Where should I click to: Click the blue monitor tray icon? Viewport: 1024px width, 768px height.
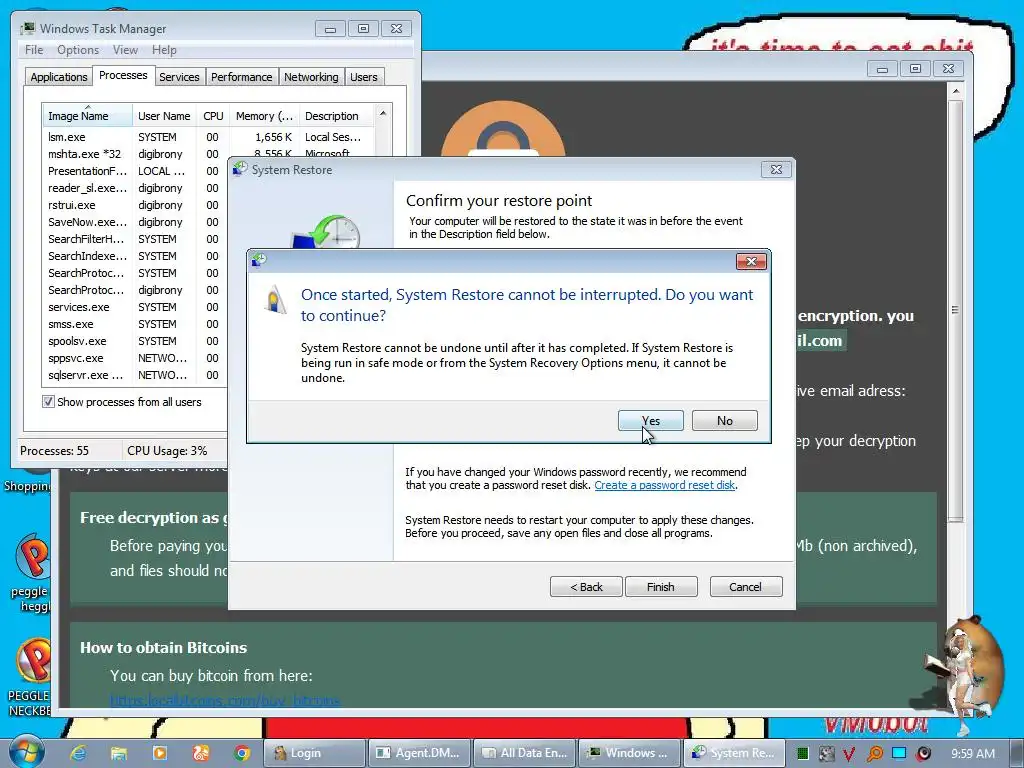[x=899, y=753]
